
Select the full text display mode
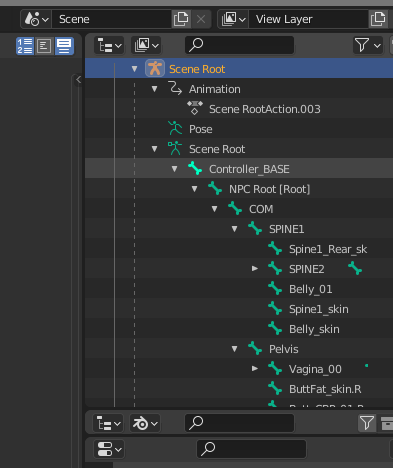[64, 46]
